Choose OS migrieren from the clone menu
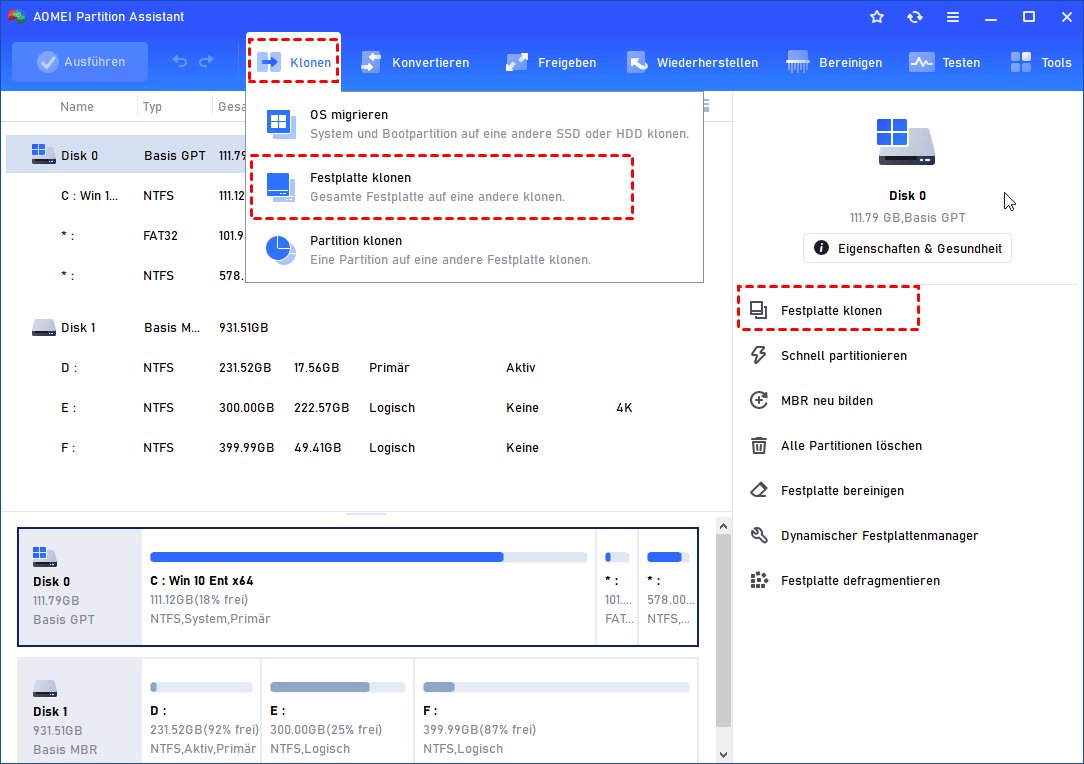Viewport: 1084px width, 764px height. [475, 124]
